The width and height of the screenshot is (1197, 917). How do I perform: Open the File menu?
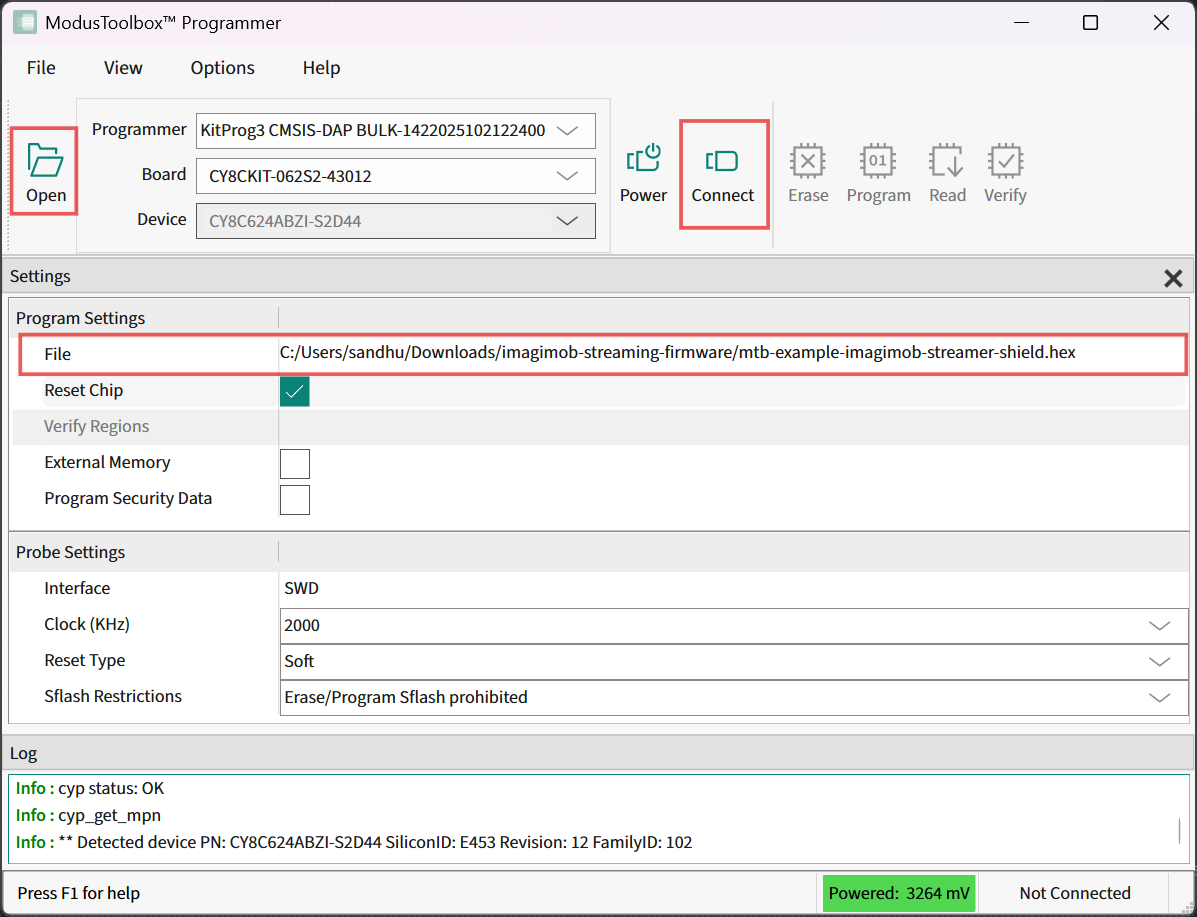[x=41, y=68]
